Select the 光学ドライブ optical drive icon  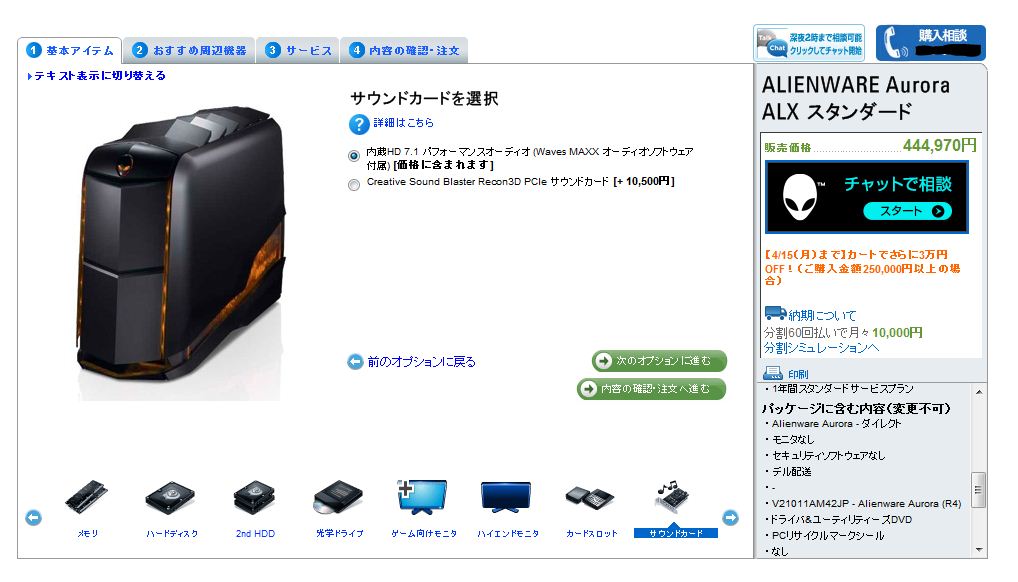(338, 498)
